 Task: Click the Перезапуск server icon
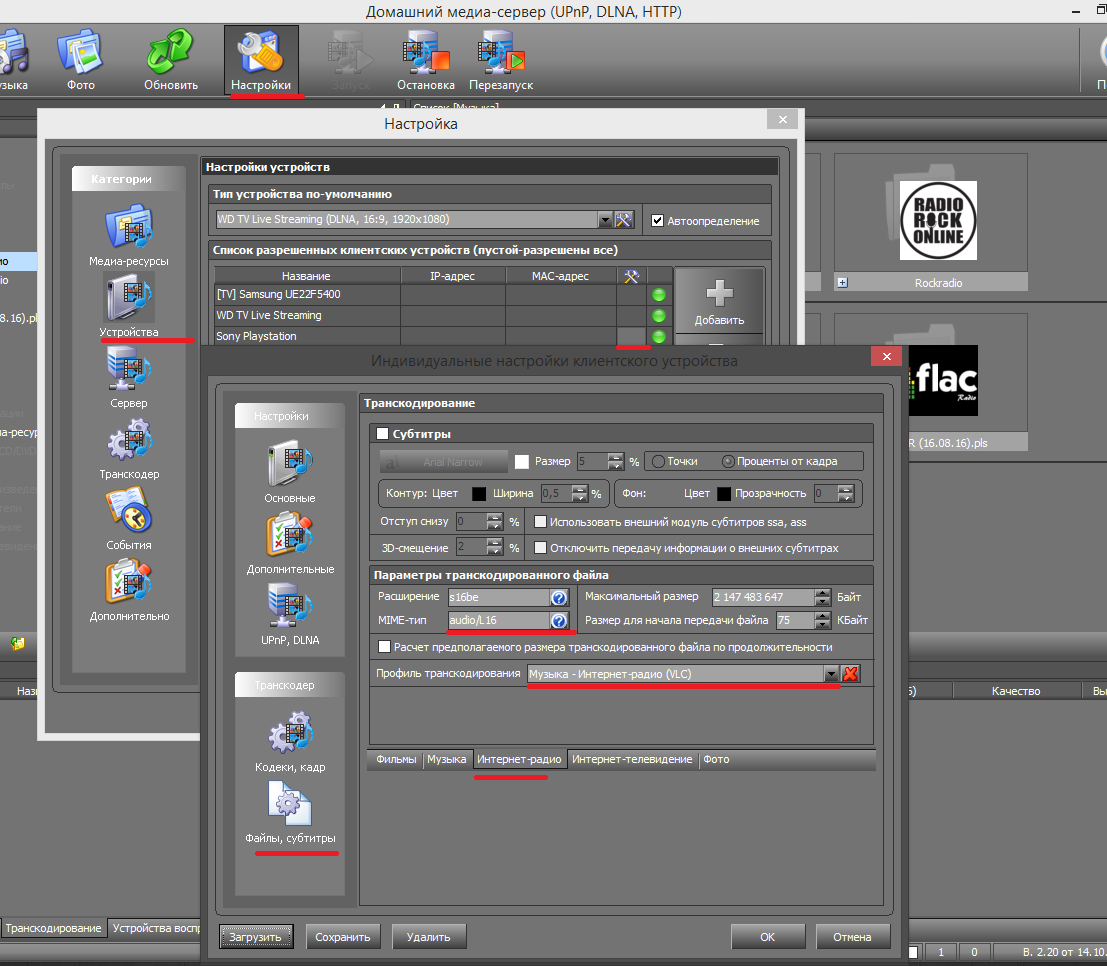click(x=501, y=59)
